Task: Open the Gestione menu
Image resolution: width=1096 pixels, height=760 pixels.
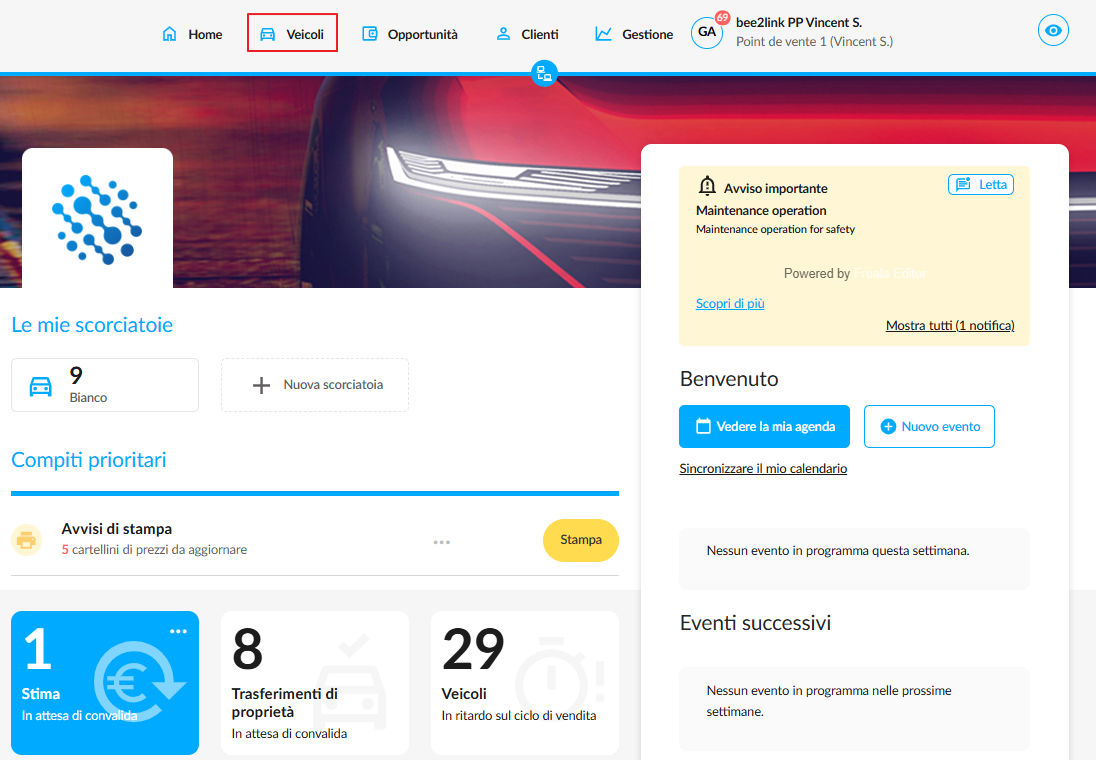Action: (633, 34)
